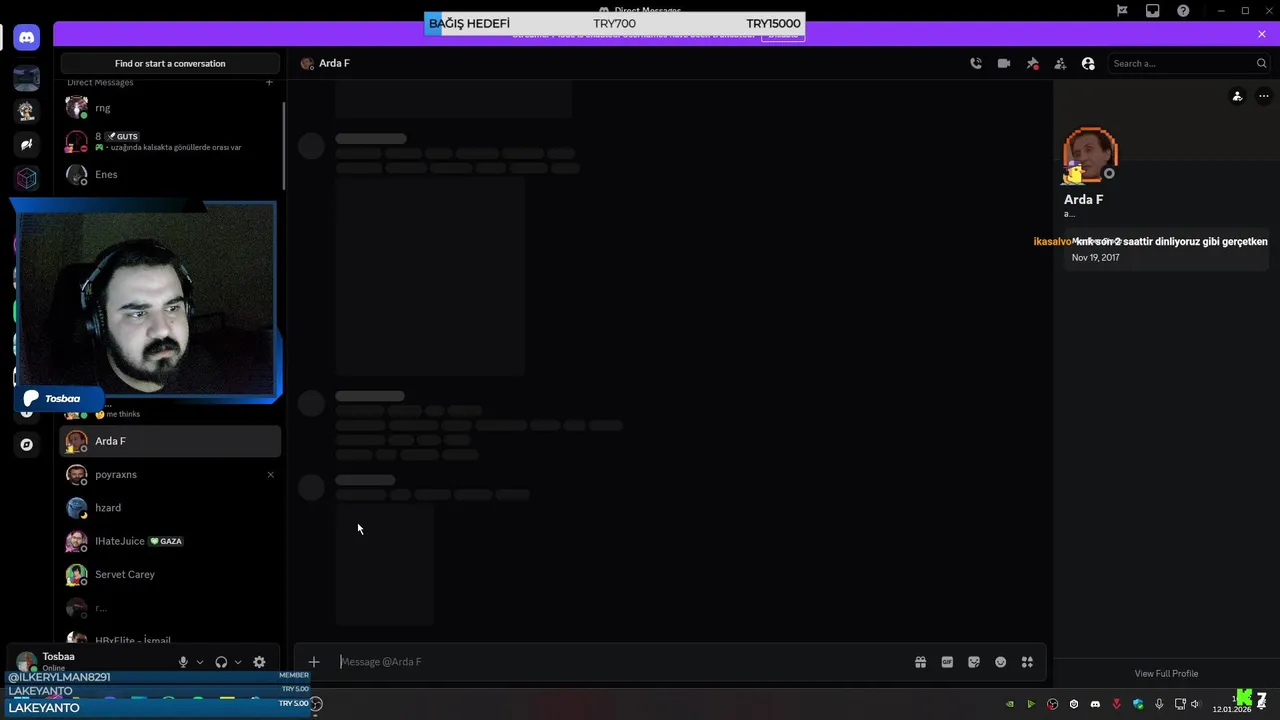Screen dimensions: 1280x720
Task: Open the gift icon in message bar
Action: pos(920,662)
